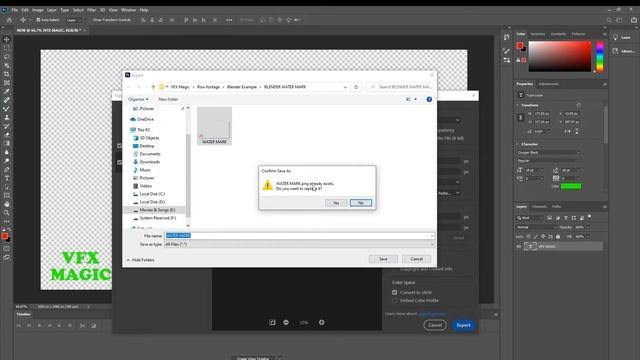Open the File menu

(x=15, y=10)
